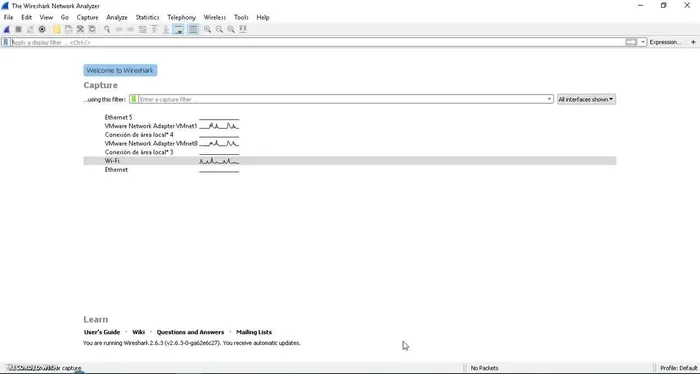
Task: Click the green capture filter bookmark icon
Action: click(133, 99)
